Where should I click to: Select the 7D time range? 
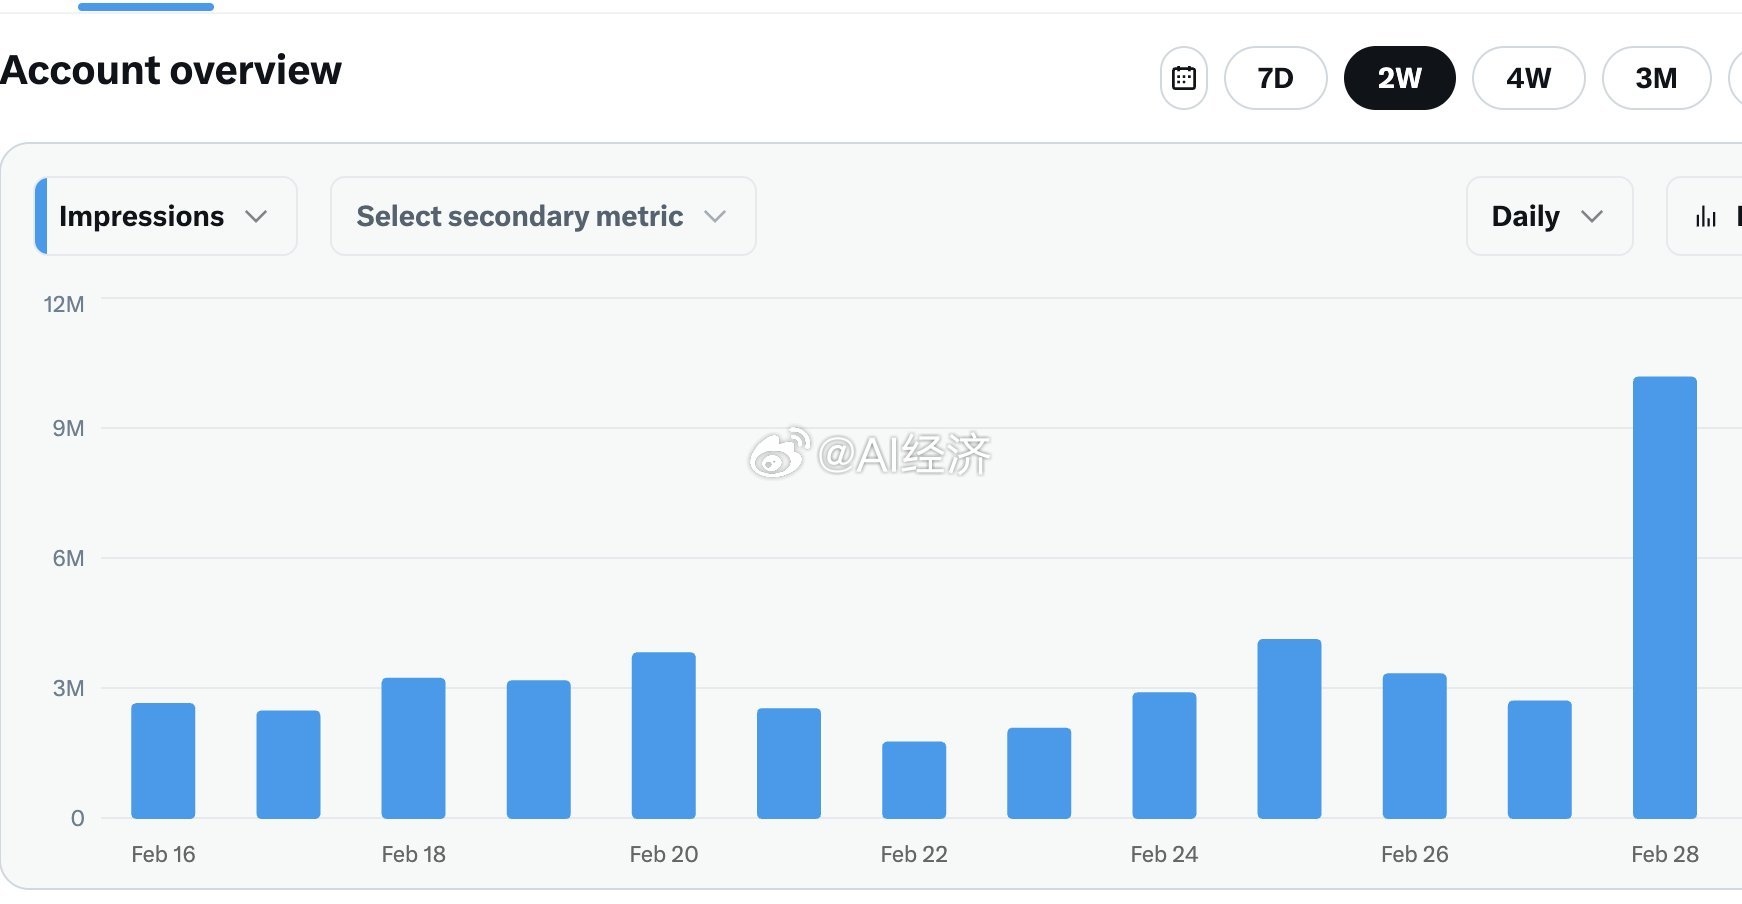point(1275,78)
